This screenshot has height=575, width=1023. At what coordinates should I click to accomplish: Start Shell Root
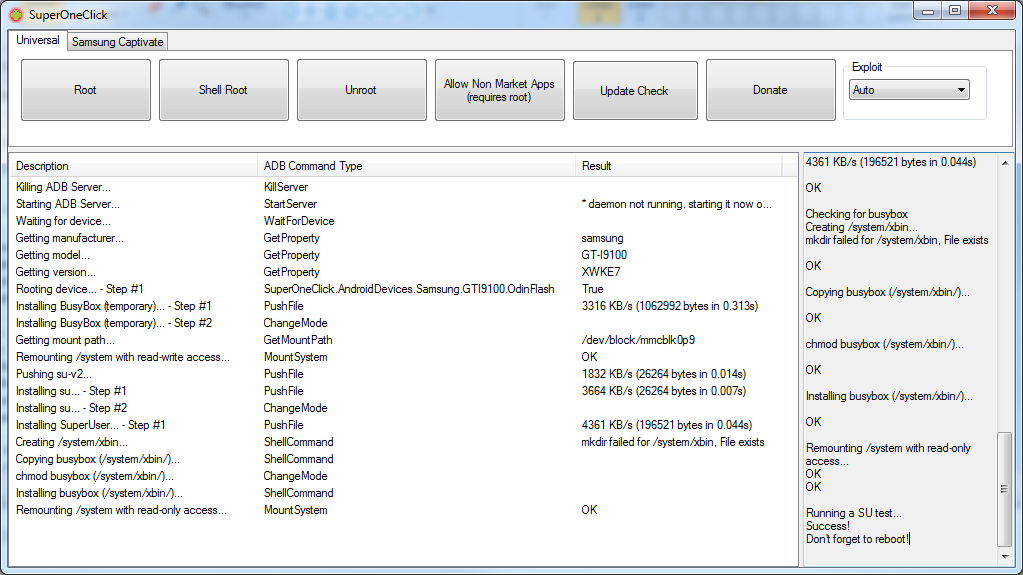pos(223,90)
